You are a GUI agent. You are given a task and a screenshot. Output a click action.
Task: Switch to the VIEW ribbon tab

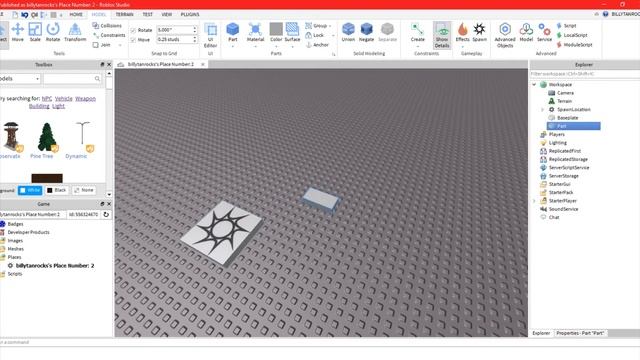[167, 14]
